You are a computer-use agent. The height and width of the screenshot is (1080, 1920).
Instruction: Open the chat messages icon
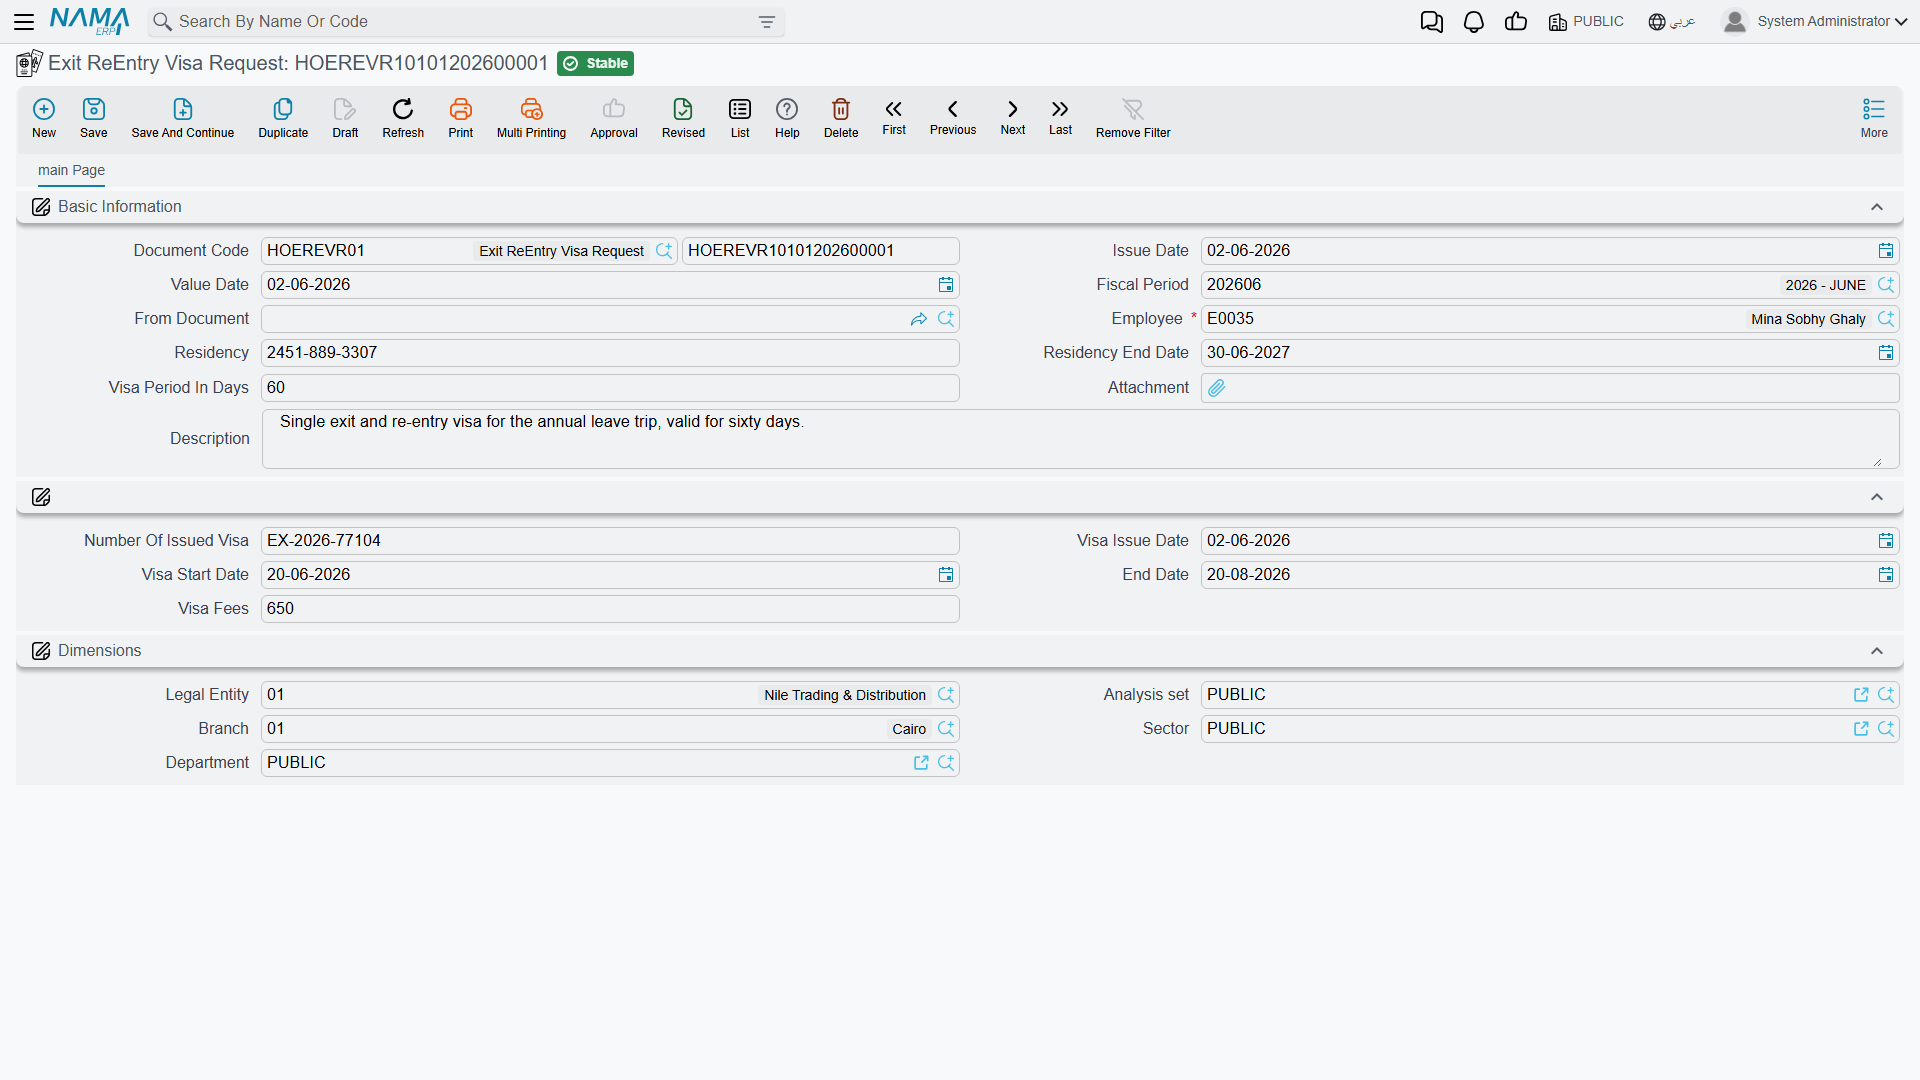point(1431,22)
